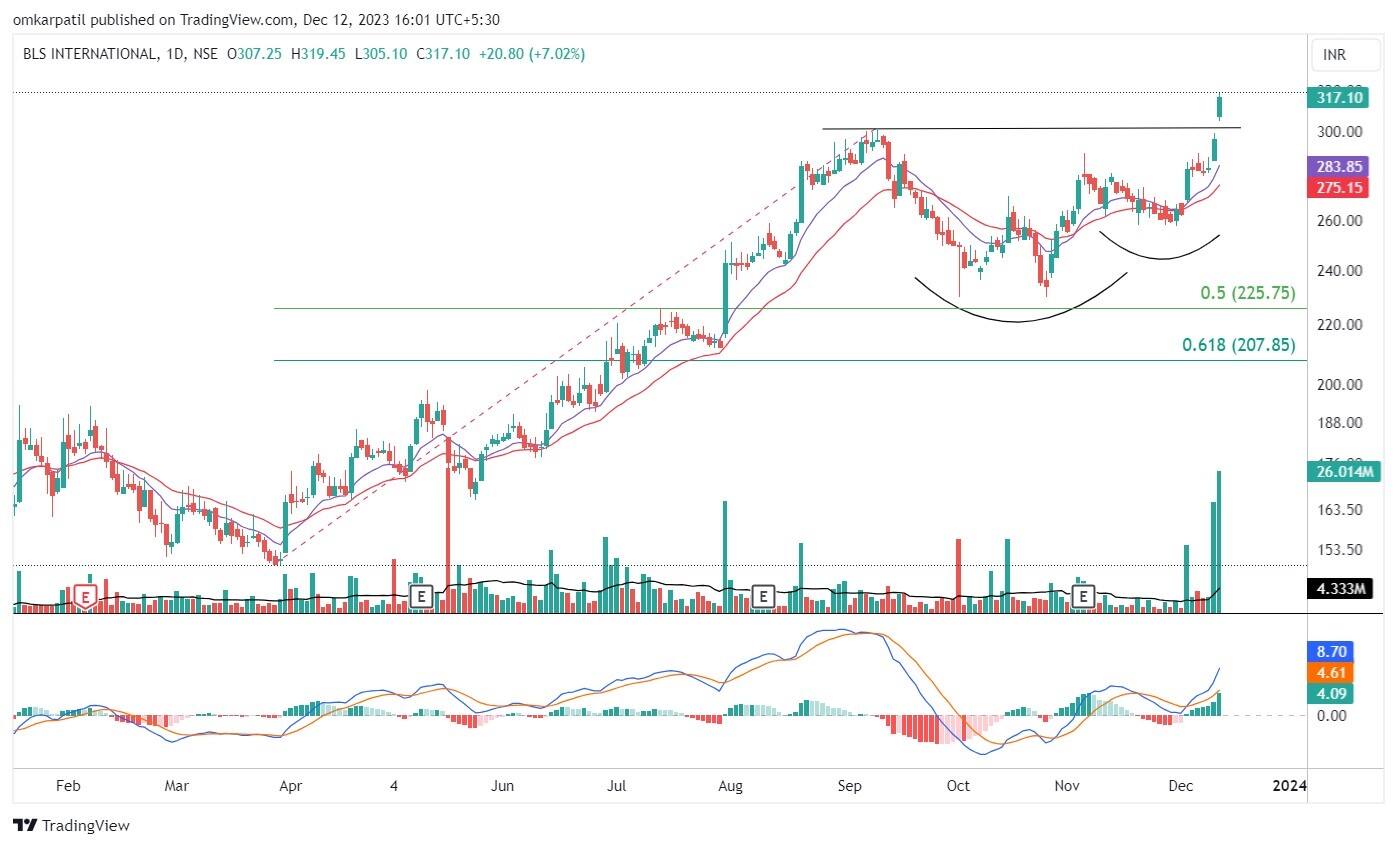This screenshot has width=1397, height=847.
Task: Click the BLS INTERNATIONAL symbol title
Action: click(x=88, y=54)
